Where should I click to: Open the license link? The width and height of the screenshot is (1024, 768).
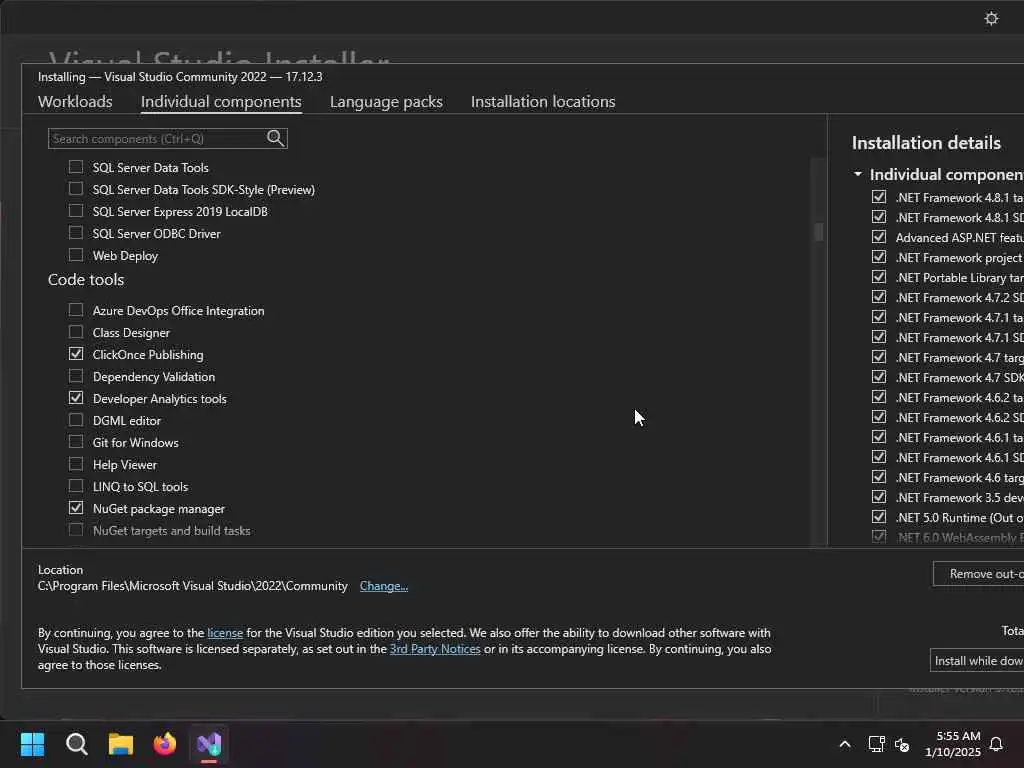(x=225, y=633)
